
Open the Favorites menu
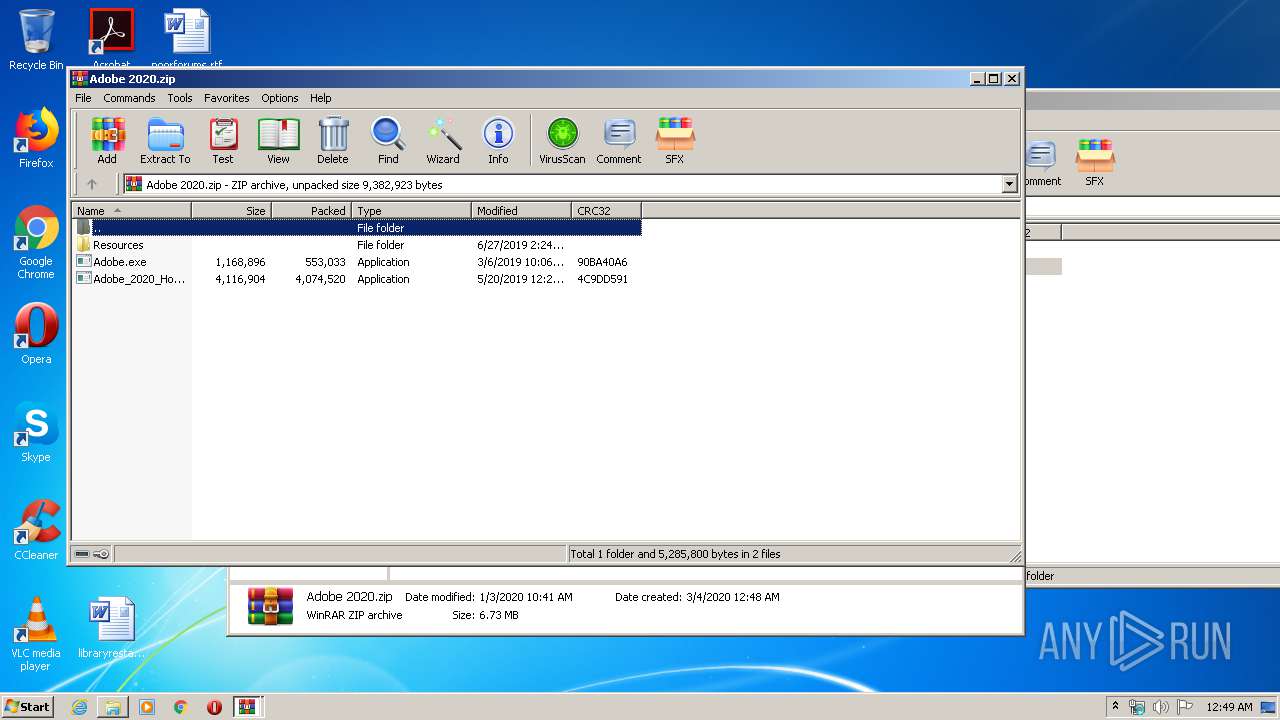(x=227, y=98)
